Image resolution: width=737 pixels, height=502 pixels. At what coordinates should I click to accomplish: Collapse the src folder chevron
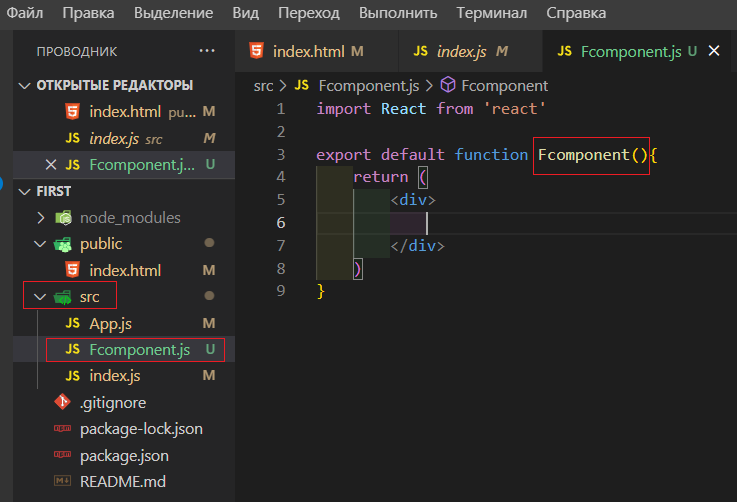(x=40, y=297)
